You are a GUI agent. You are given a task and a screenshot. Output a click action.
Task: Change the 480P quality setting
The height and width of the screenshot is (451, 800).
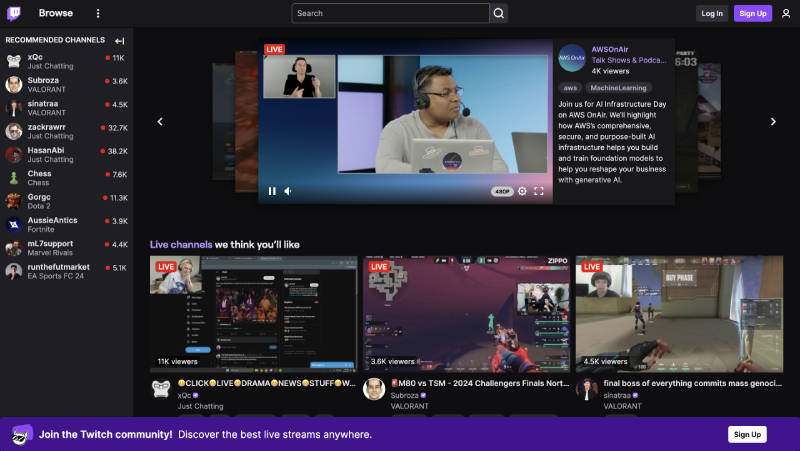click(x=502, y=191)
